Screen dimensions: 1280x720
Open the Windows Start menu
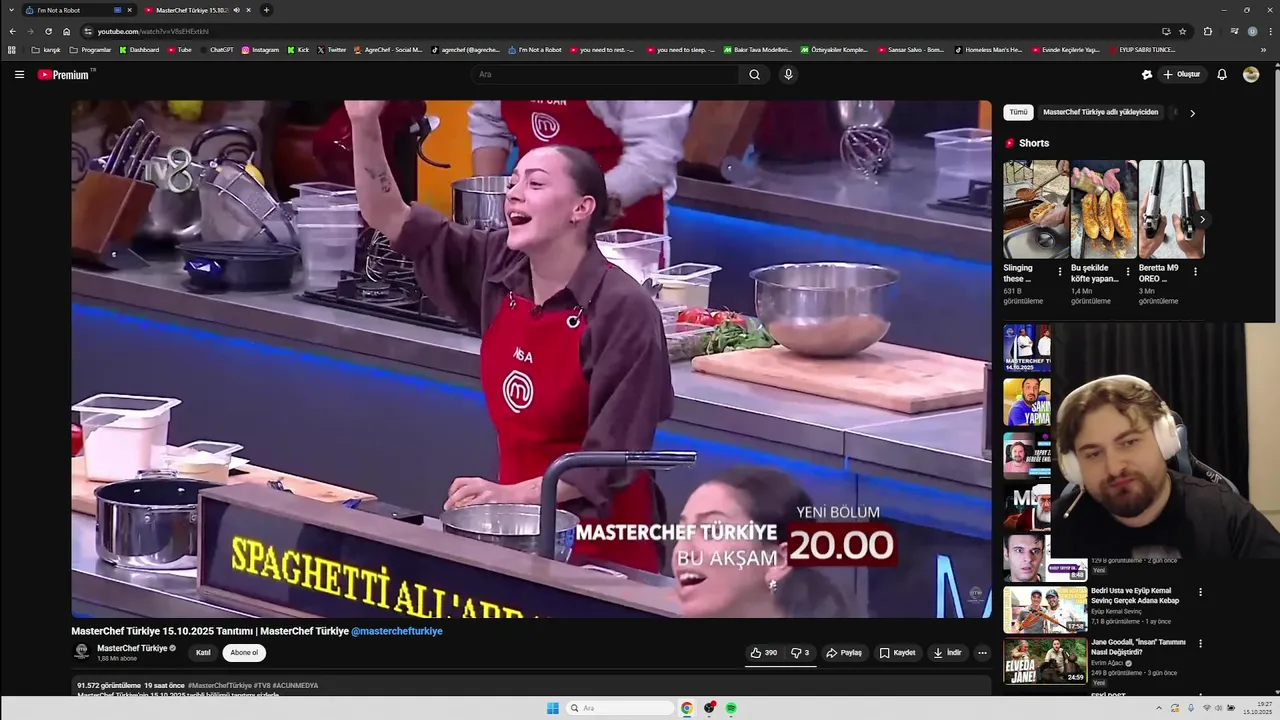click(x=552, y=708)
